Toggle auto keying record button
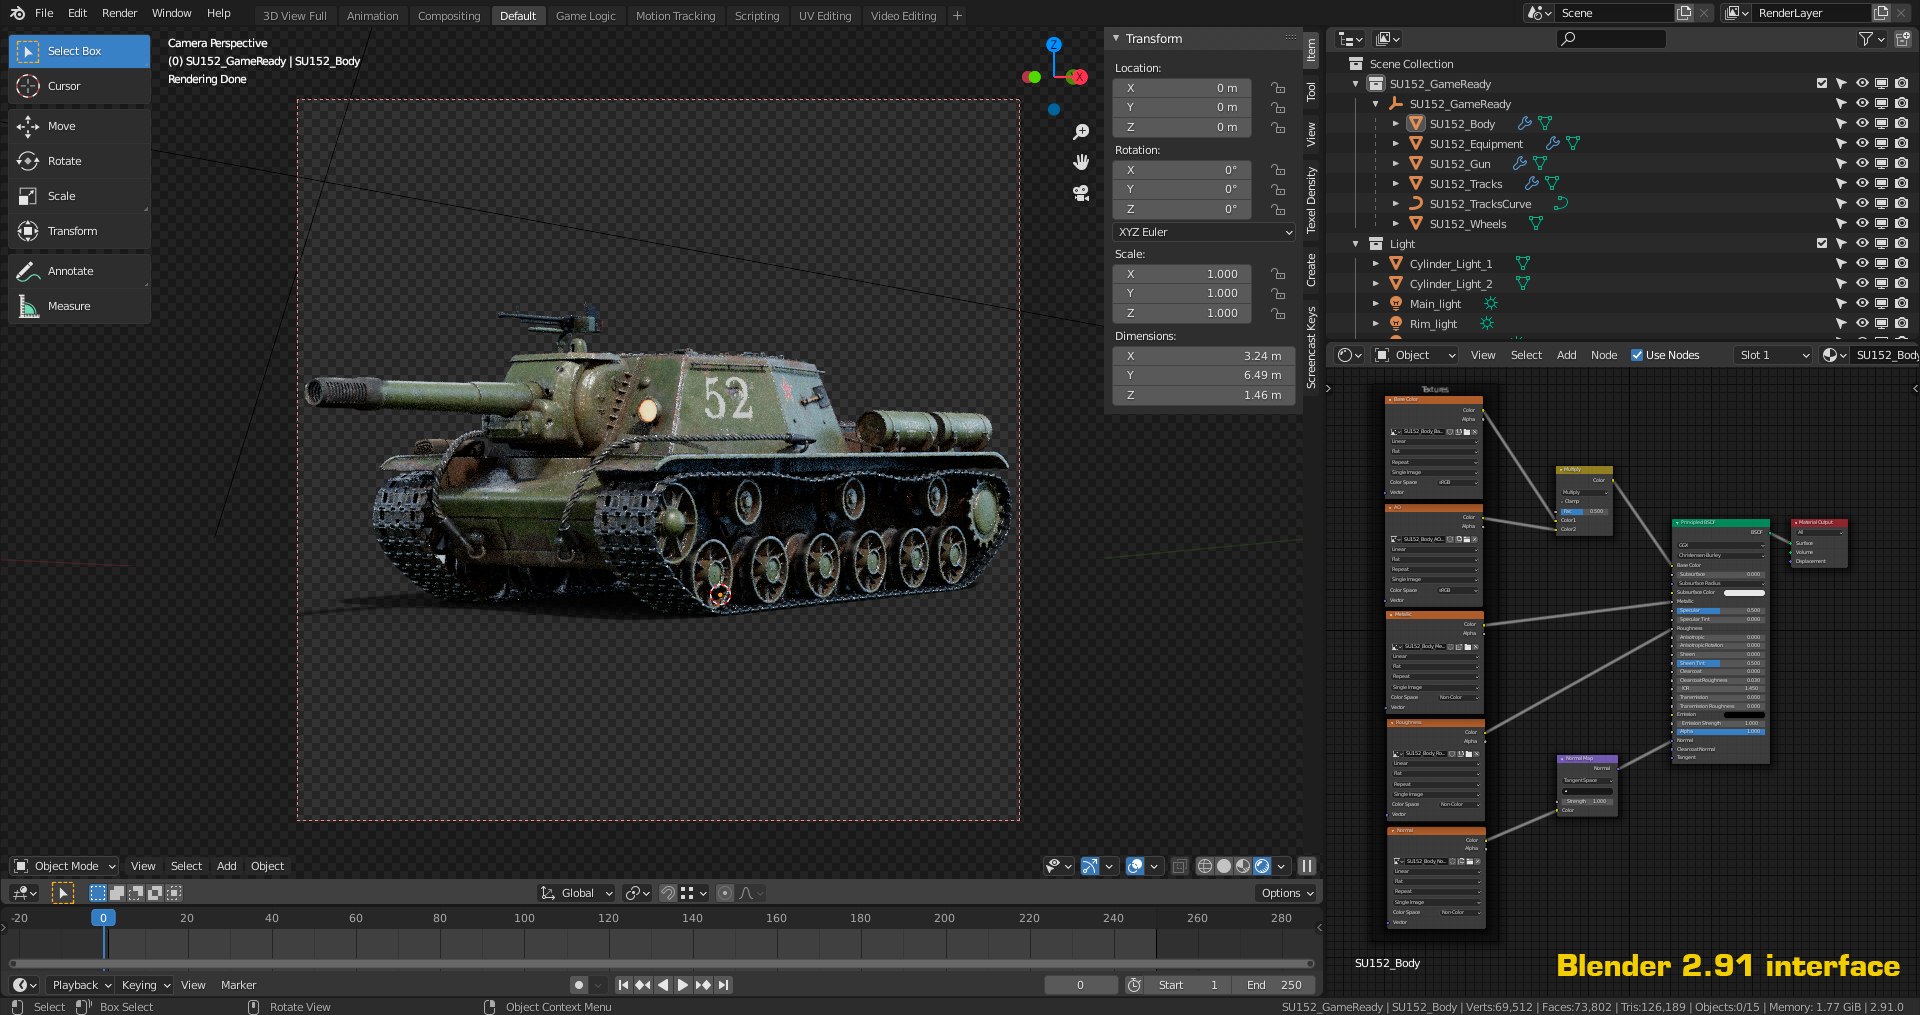This screenshot has width=1920, height=1015. coord(579,985)
